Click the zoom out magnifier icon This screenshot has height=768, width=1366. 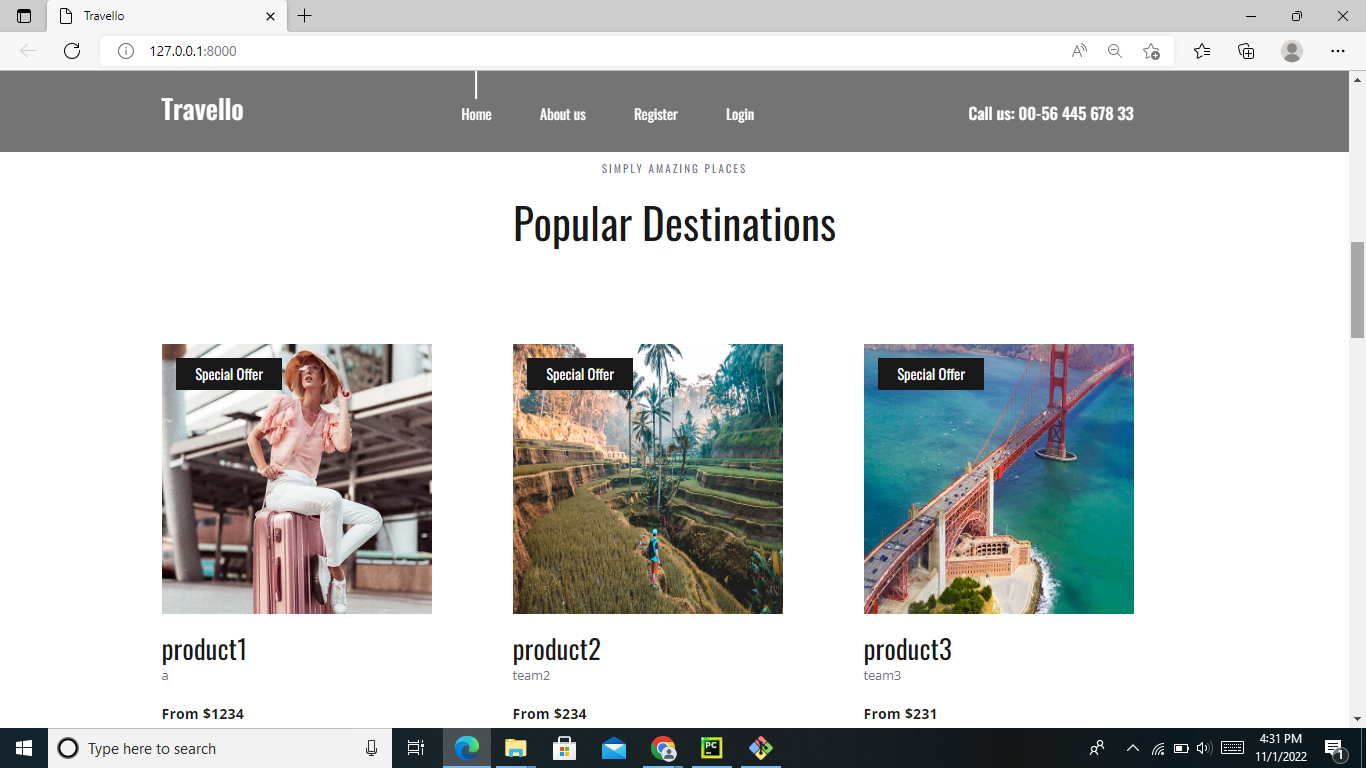(x=1114, y=50)
